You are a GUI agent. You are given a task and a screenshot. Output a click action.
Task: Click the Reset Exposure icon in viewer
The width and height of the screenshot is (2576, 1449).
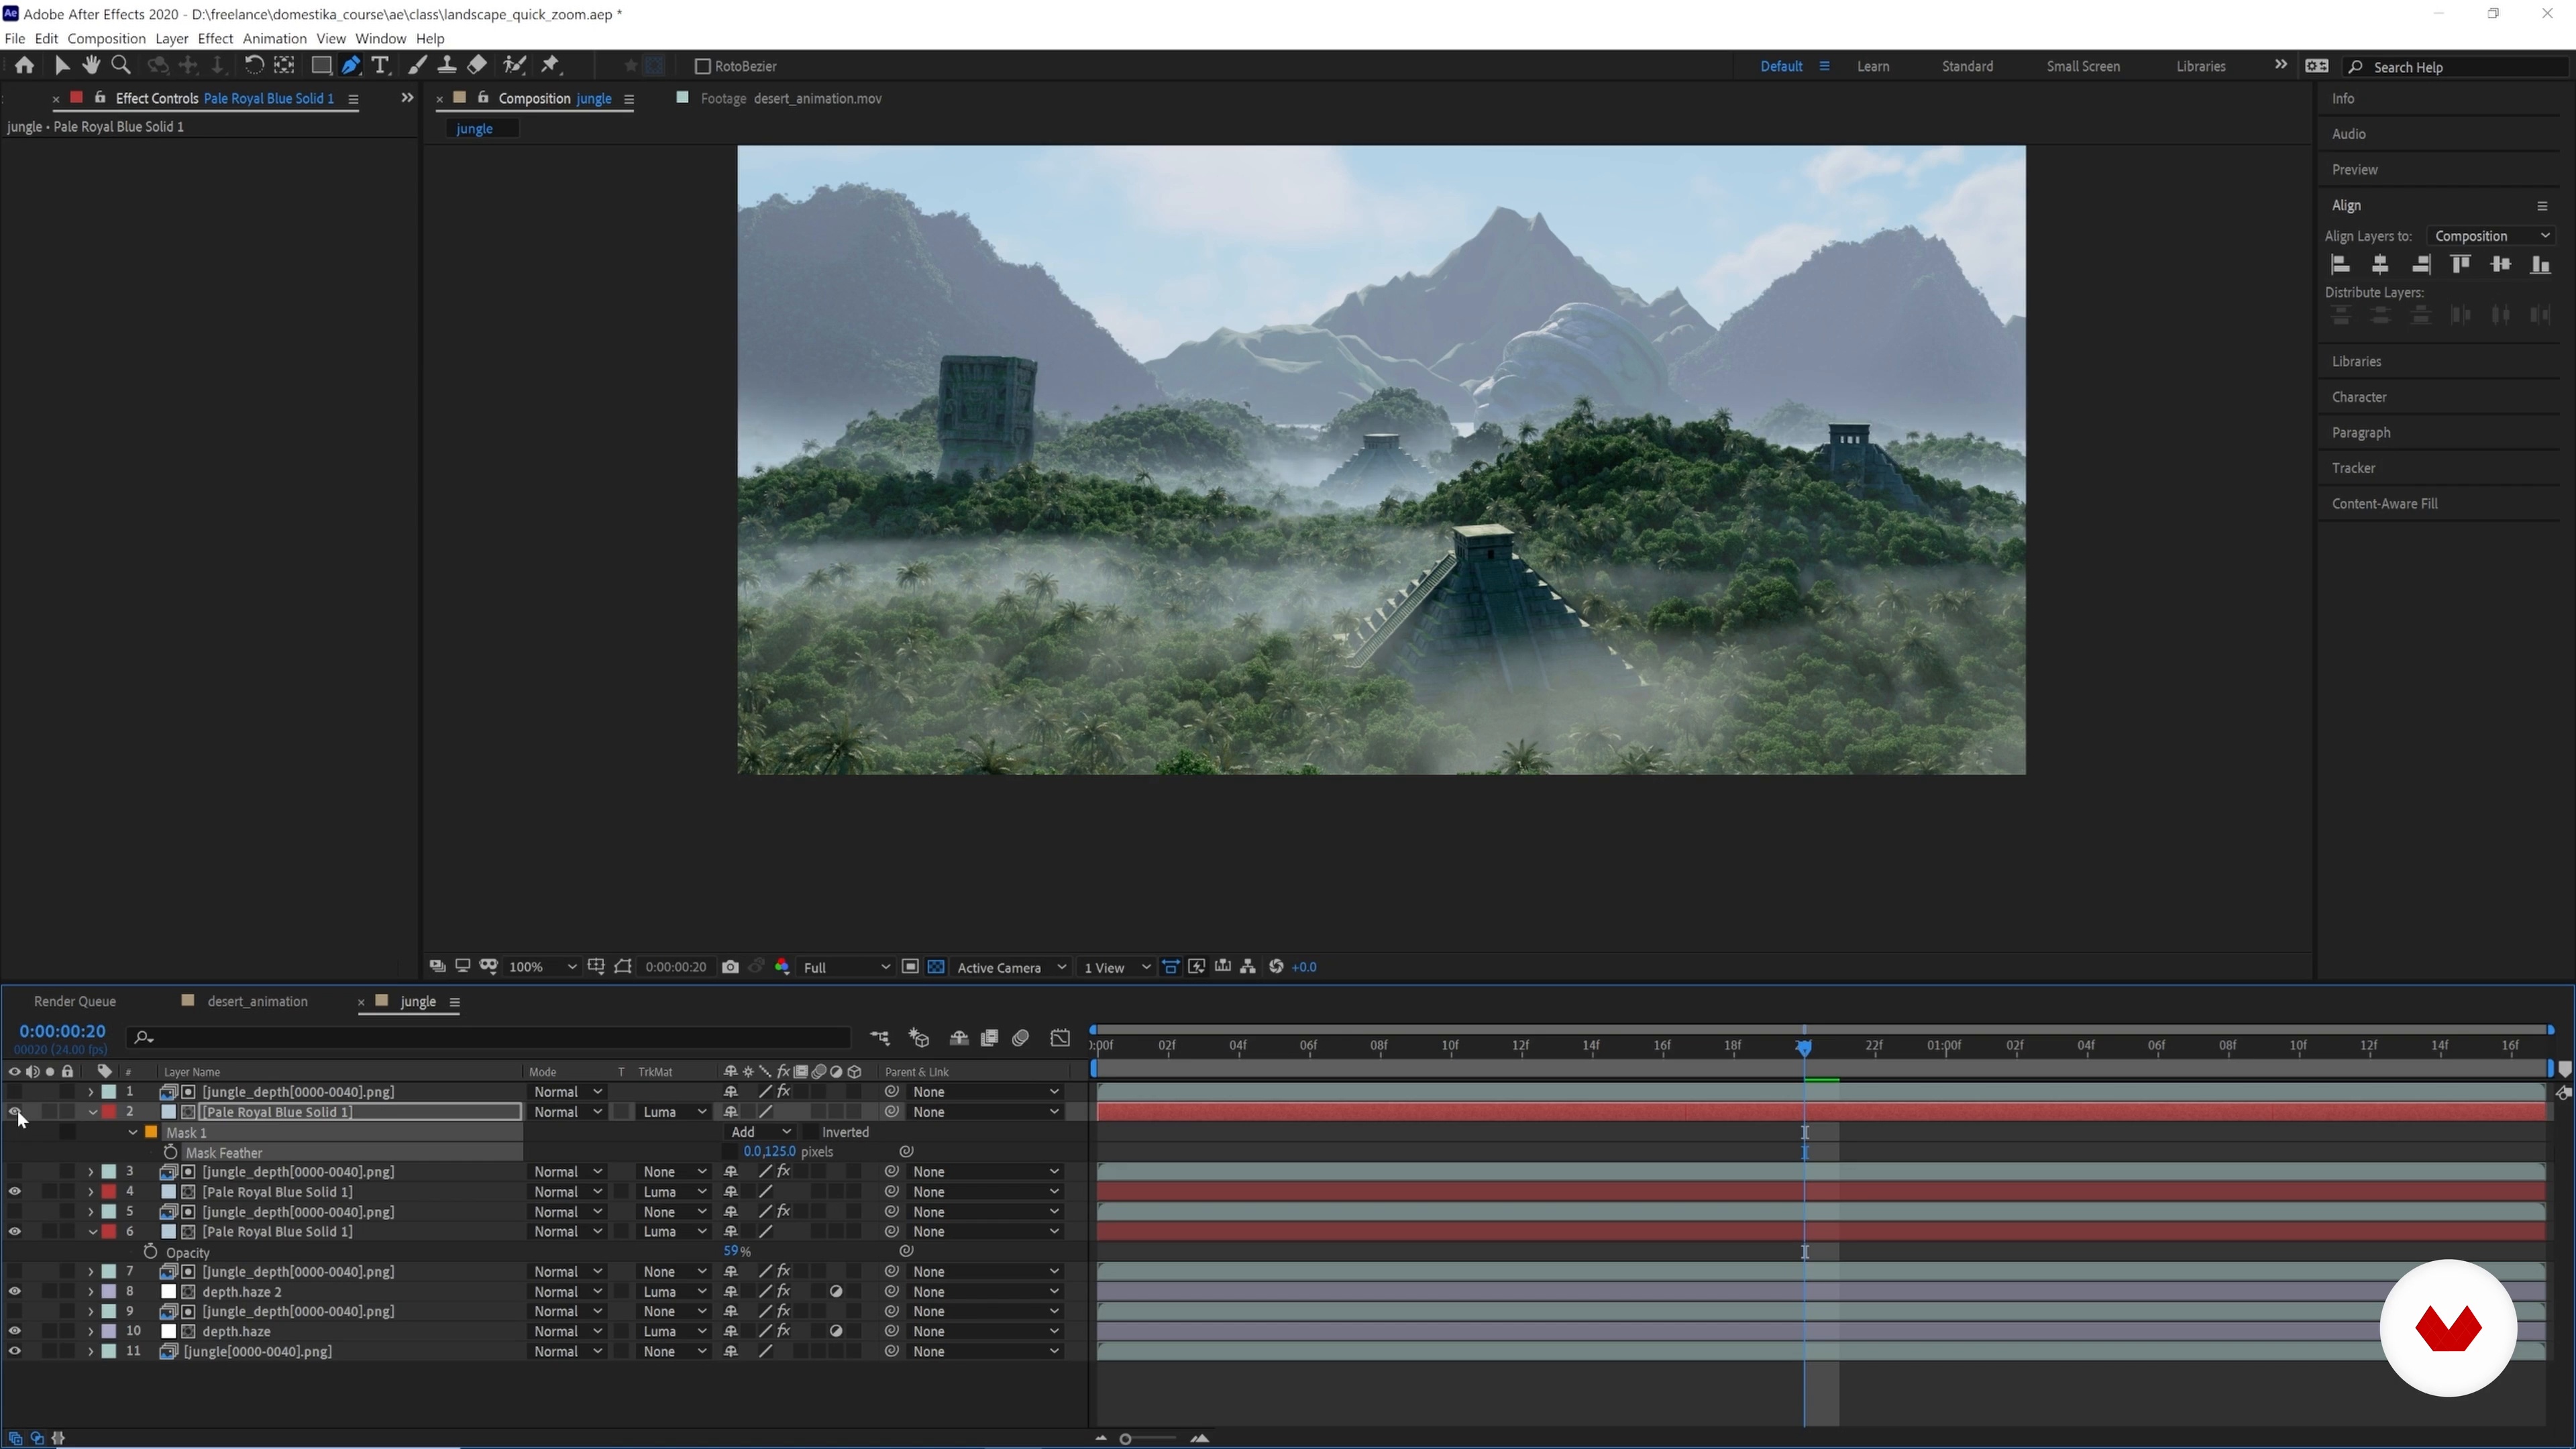click(x=1276, y=967)
